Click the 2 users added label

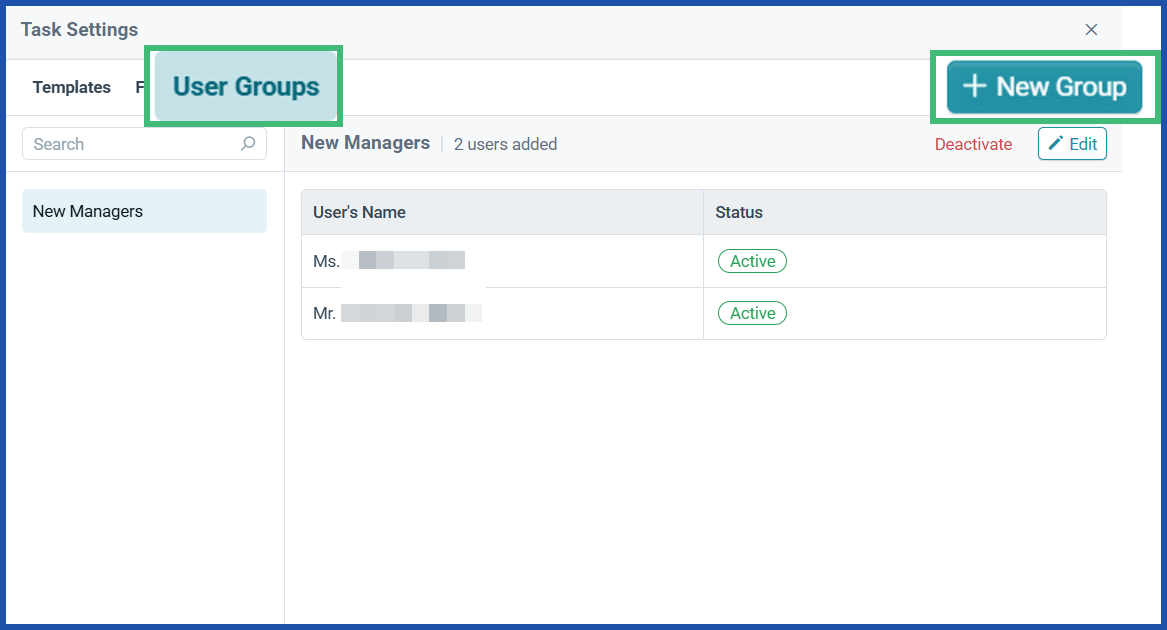505,144
